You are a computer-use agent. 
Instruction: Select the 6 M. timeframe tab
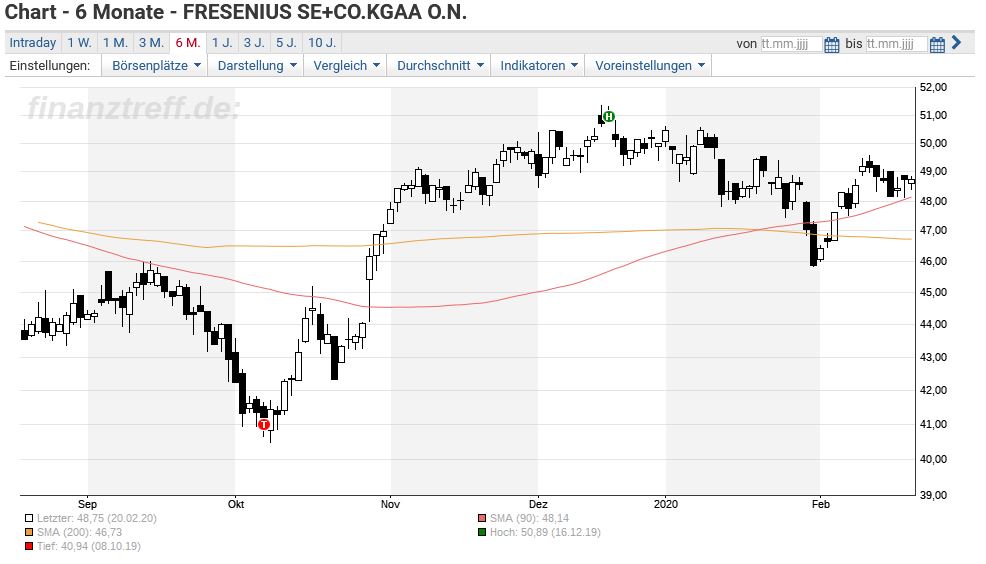(187, 43)
